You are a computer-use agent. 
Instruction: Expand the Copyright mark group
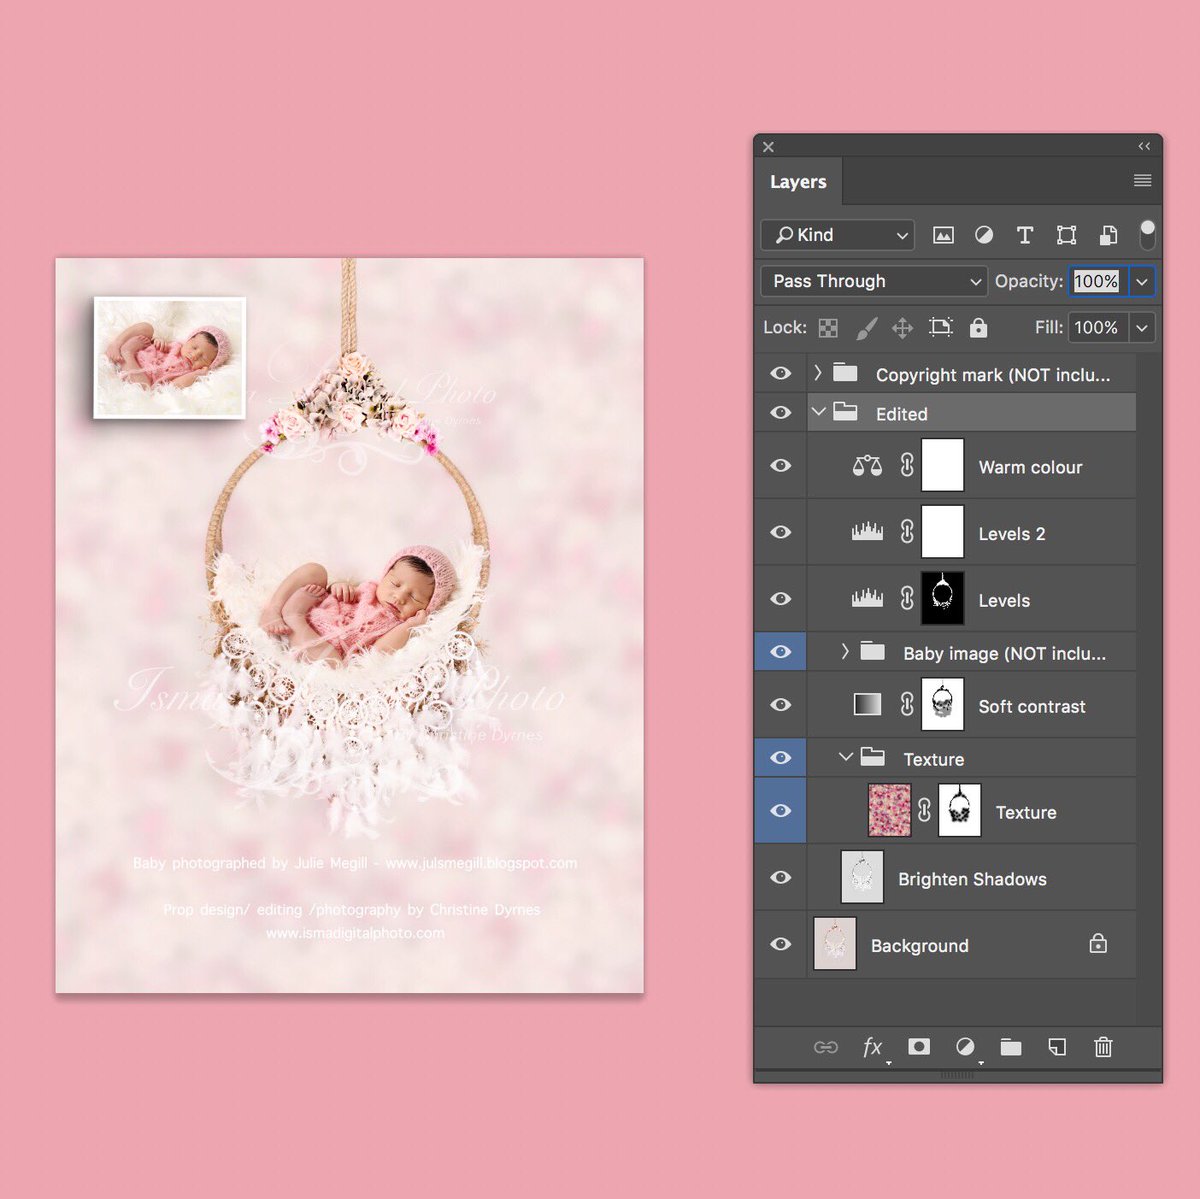click(x=818, y=373)
